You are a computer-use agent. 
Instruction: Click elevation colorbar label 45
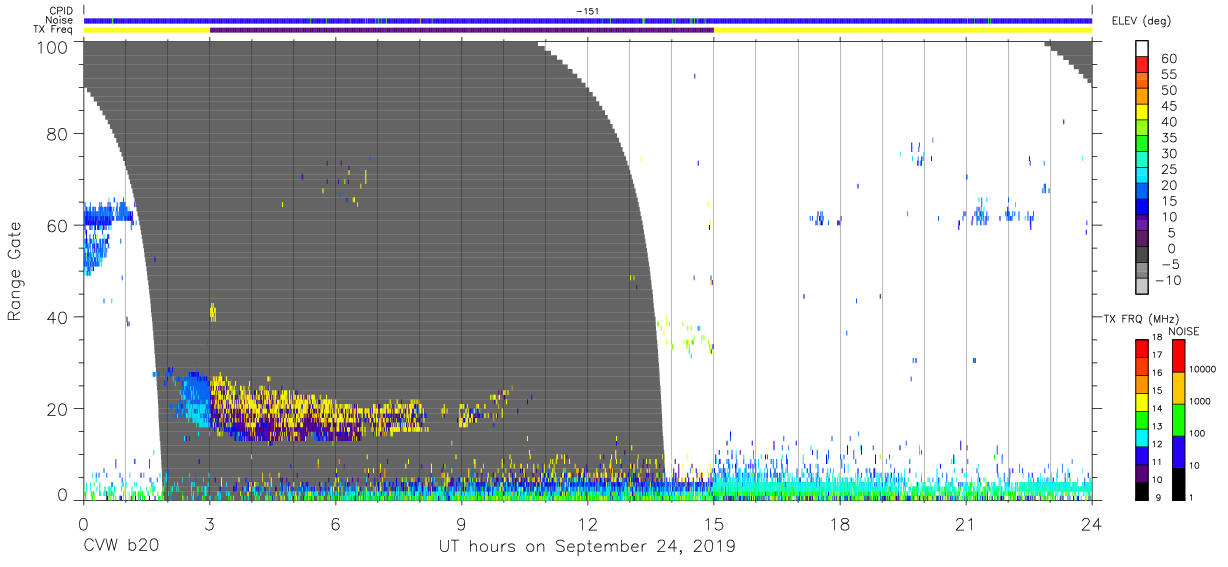(x=1167, y=106)
